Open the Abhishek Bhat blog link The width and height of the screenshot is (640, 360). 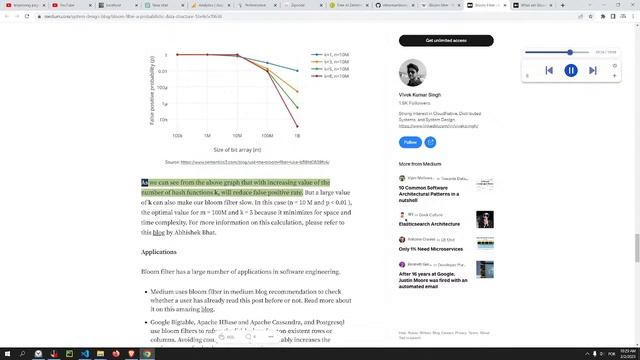pos(158,233)
